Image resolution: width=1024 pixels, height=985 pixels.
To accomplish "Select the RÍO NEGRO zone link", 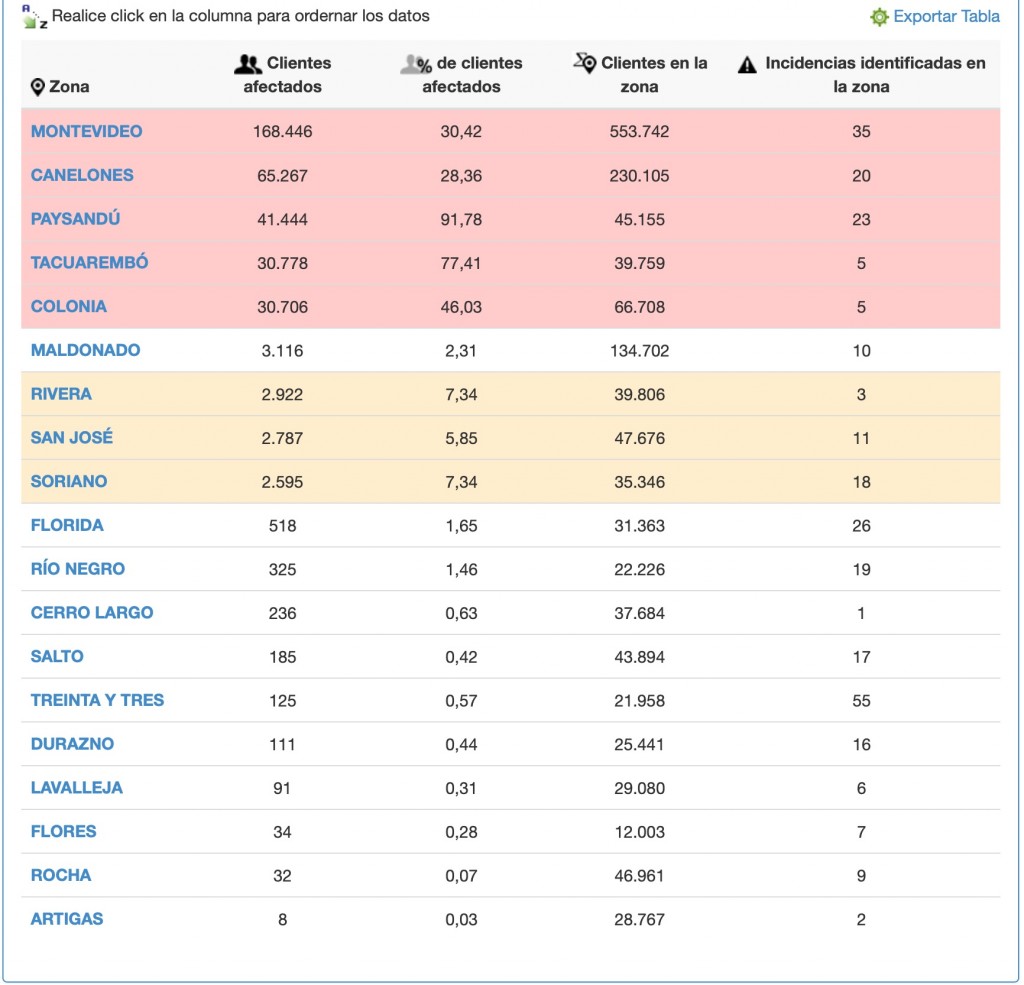I will [78, 569].
